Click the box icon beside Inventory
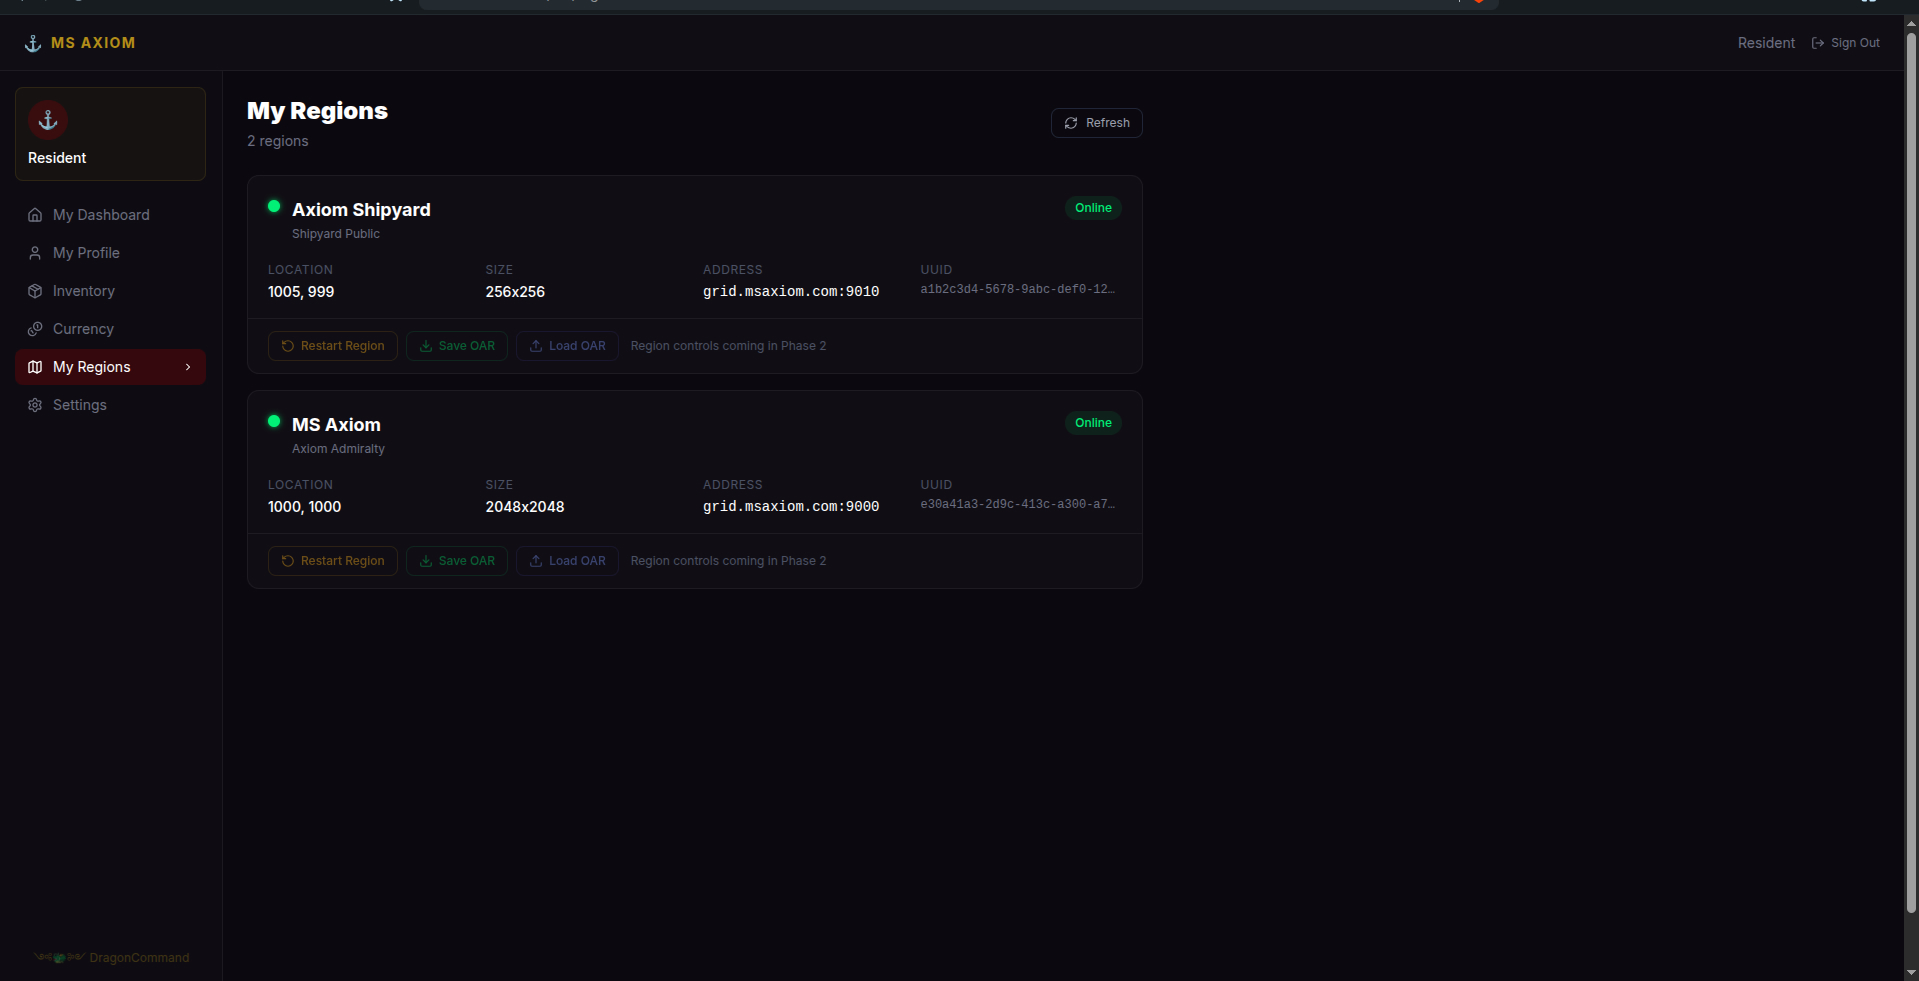 click(x=35, y=291)
